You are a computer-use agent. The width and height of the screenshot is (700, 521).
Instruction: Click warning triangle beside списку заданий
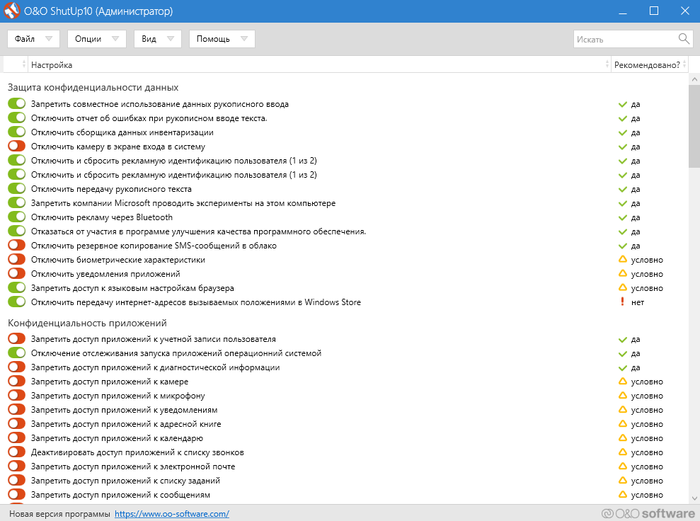point(622,480)
